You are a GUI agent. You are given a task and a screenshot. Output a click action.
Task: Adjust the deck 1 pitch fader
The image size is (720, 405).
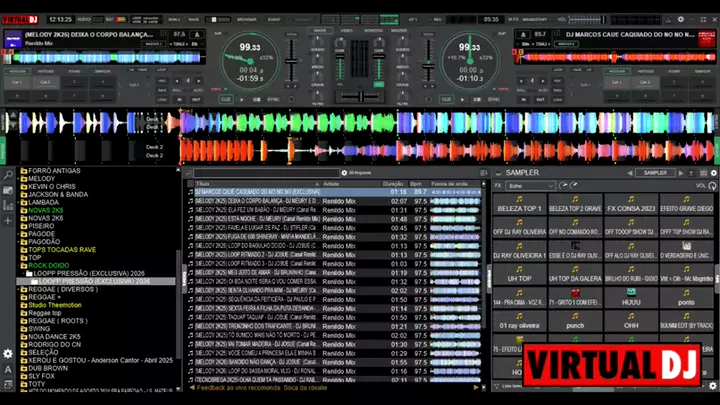click(291, 61)
